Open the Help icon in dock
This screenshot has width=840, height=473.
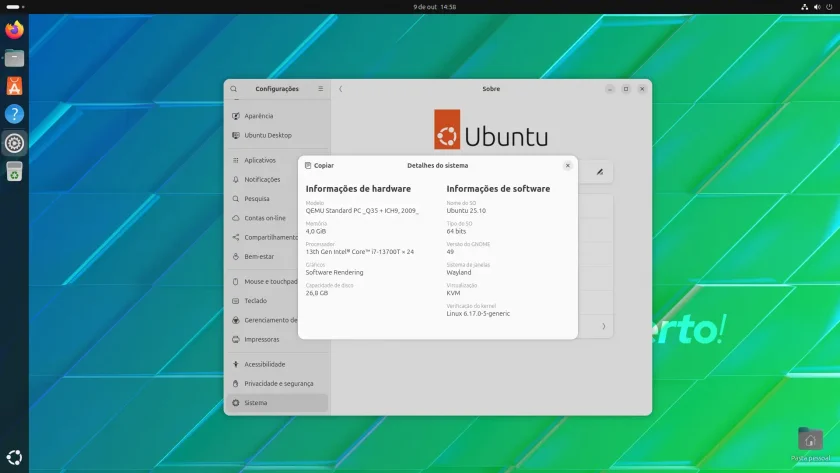point(14,114)
